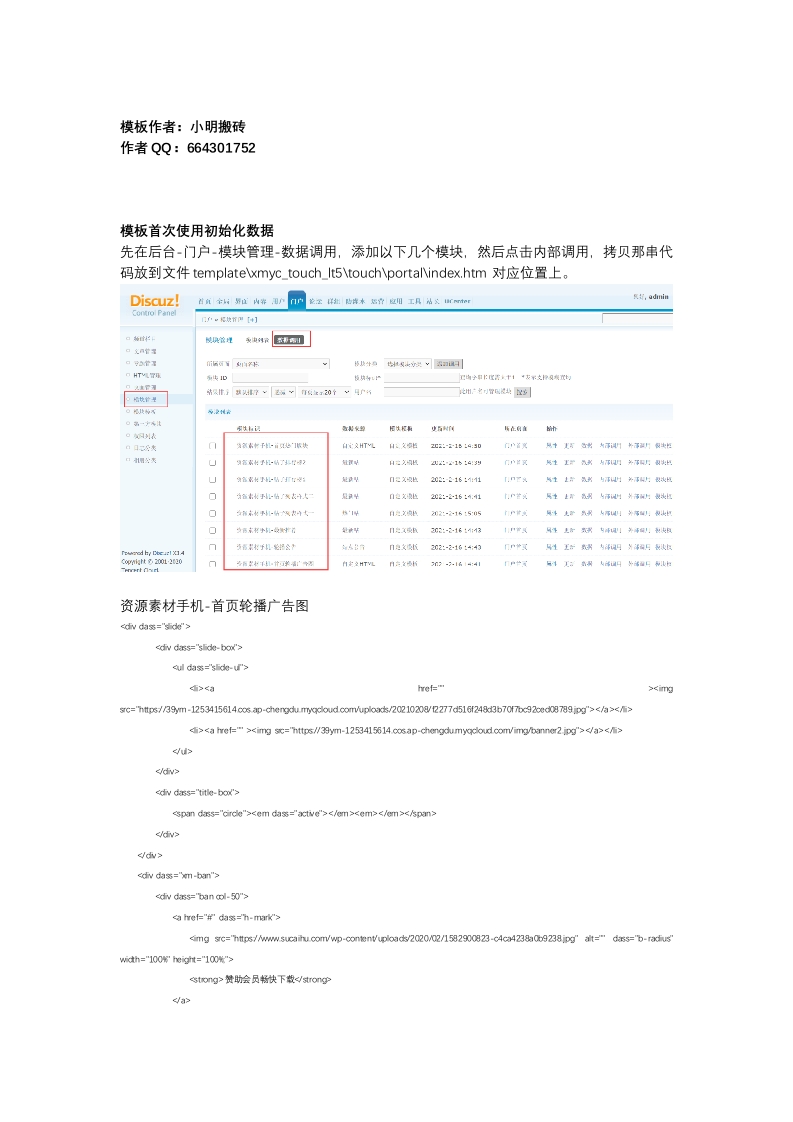Click the Discuz! Control Panel logo

coord(154,303)
